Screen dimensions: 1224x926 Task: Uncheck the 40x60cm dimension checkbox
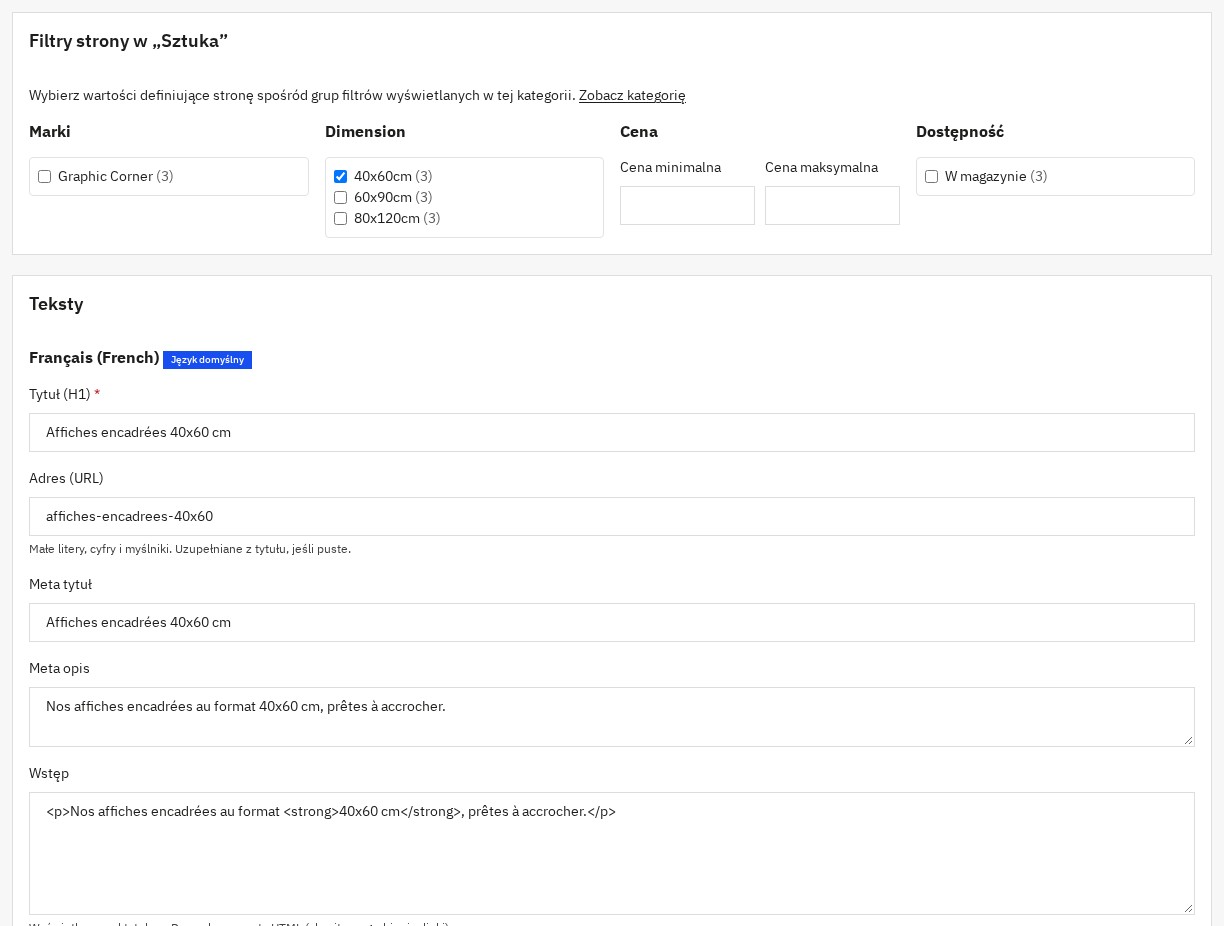(340, 177)
